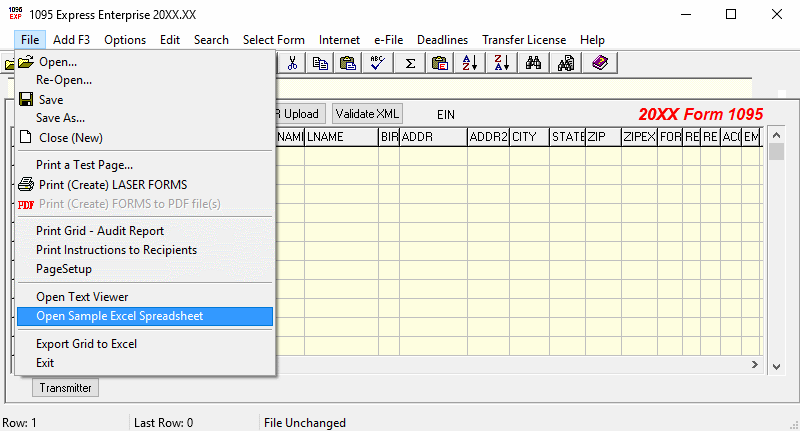Open the purple help book icon

600,63
